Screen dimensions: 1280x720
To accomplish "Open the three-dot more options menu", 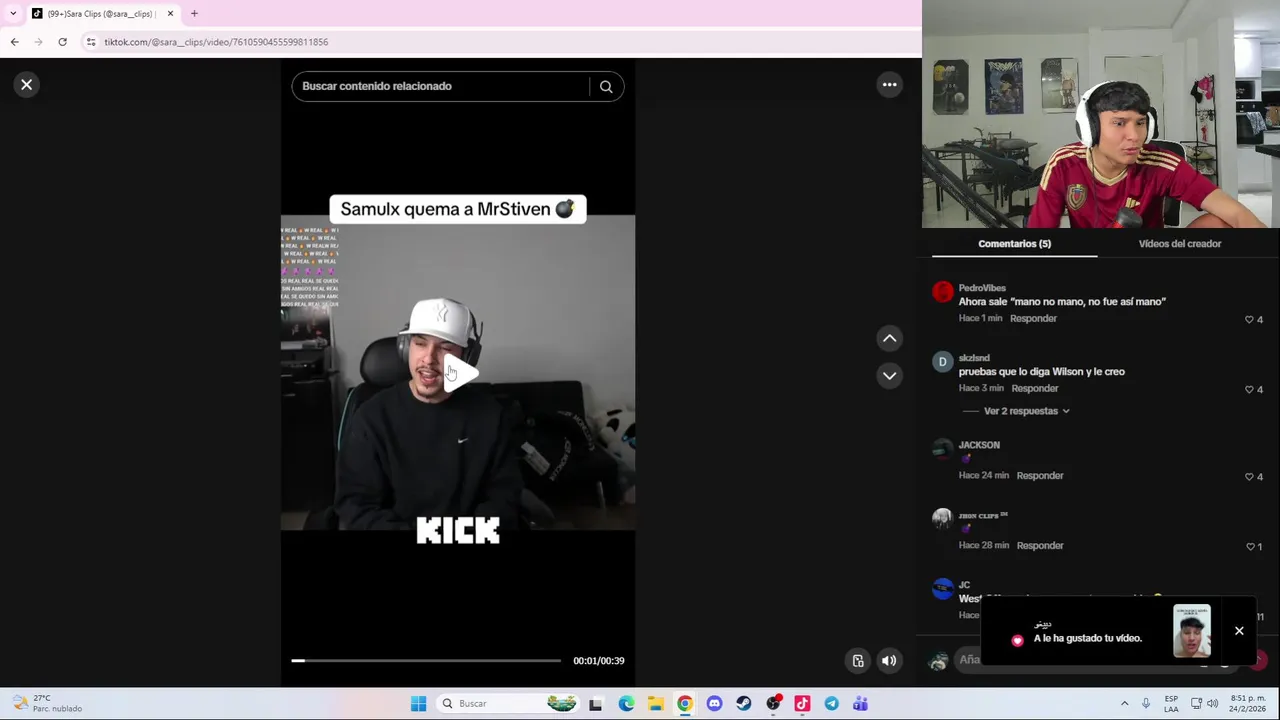I will (x=889, y=85).
